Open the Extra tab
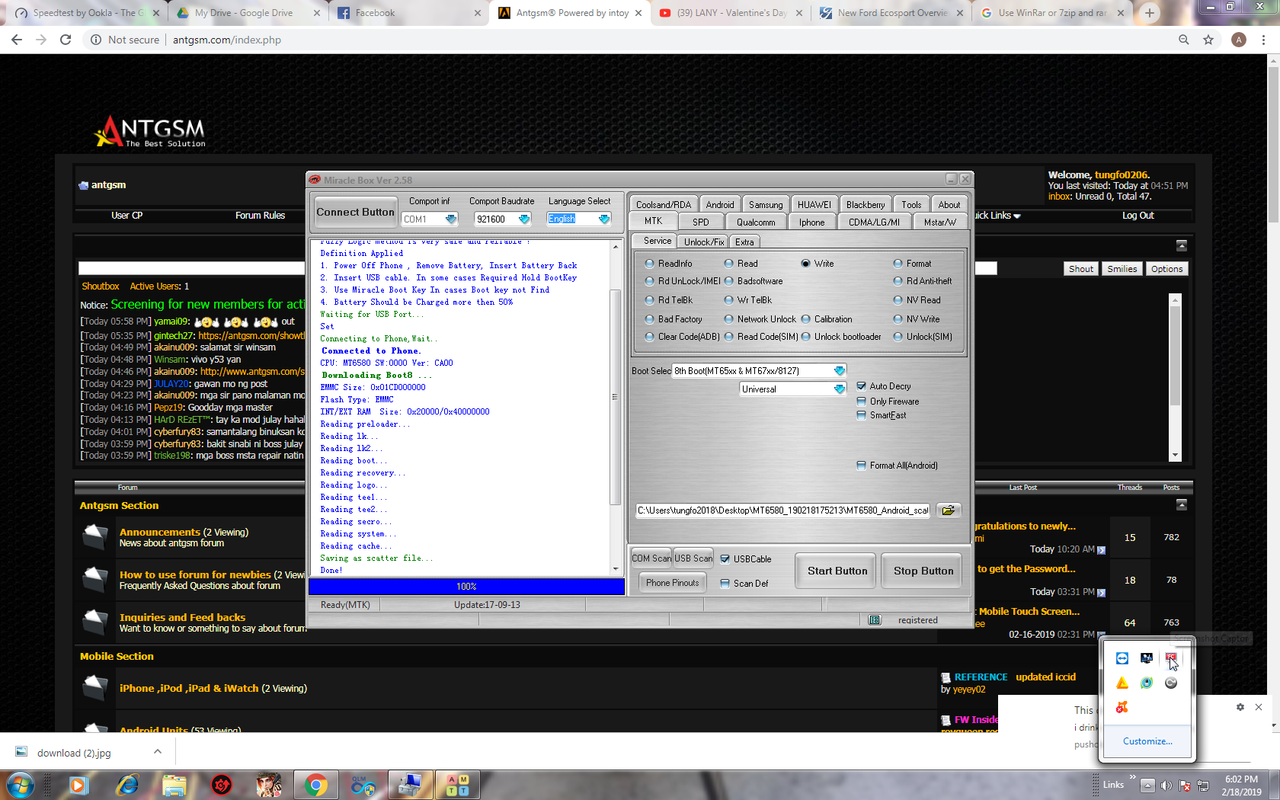 744,241
